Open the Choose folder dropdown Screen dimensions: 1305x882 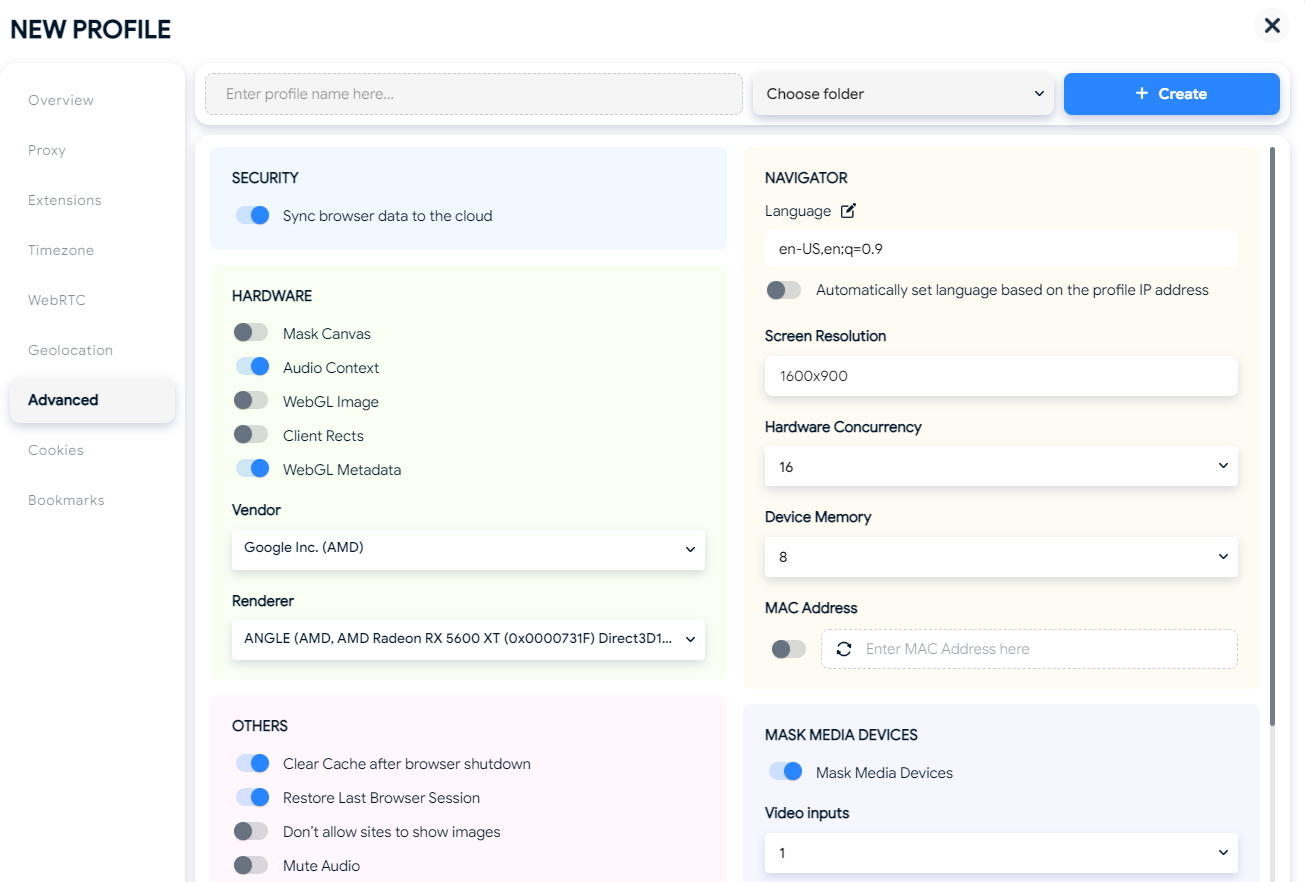click(903, 94)
